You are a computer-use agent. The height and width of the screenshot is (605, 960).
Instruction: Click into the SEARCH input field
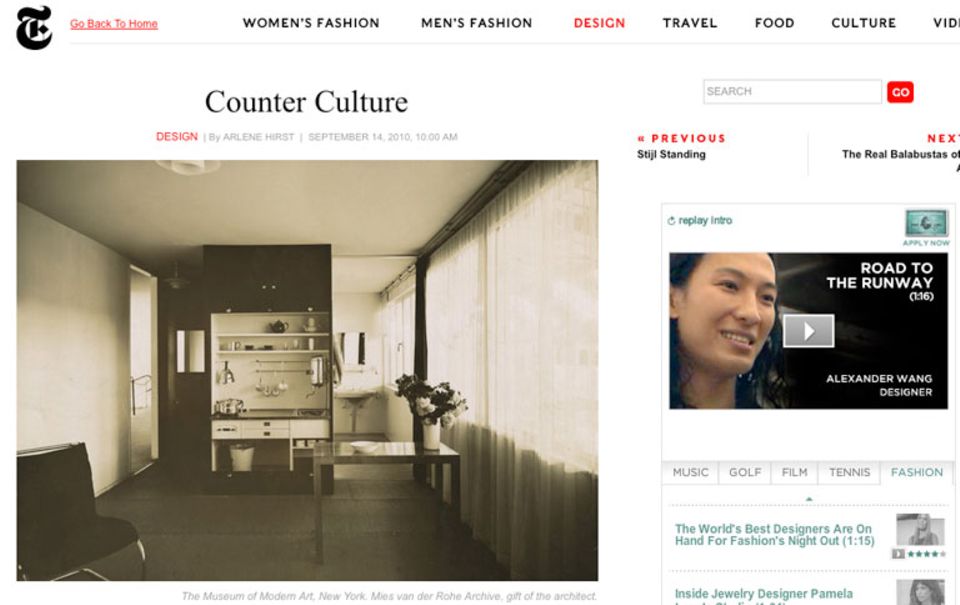coord(792,91)
